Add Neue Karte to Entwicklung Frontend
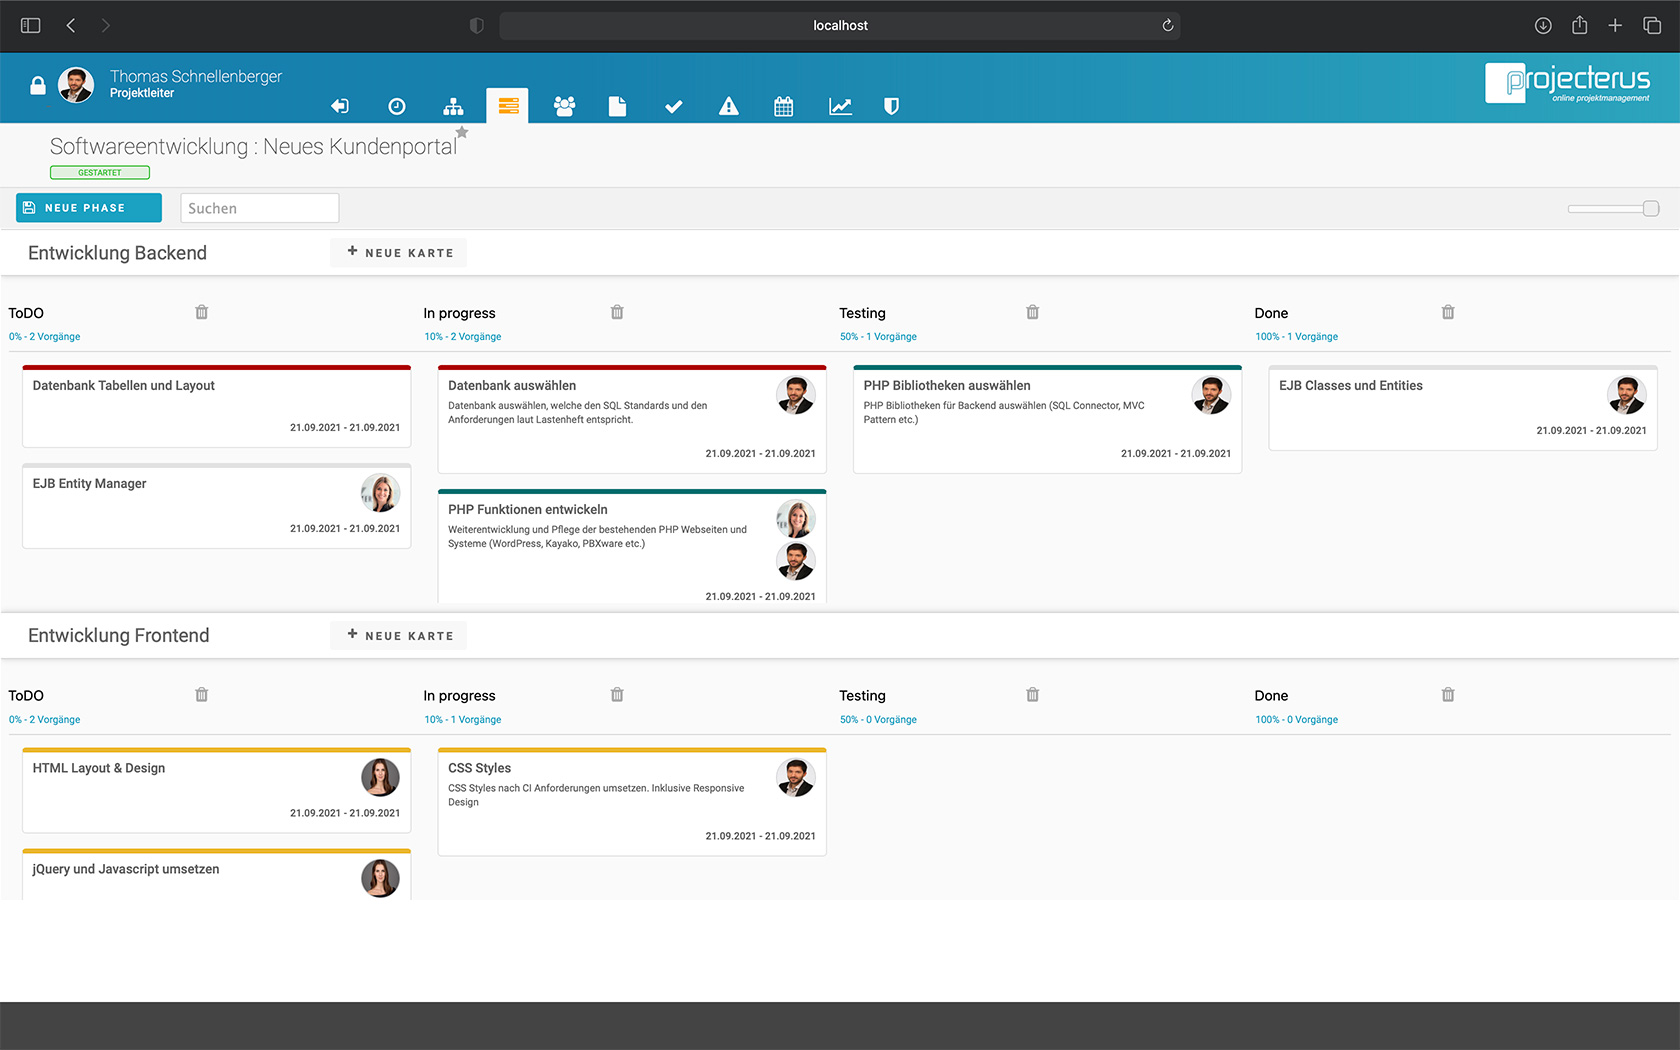1680x1050 pixels. (x=399, y=636)
